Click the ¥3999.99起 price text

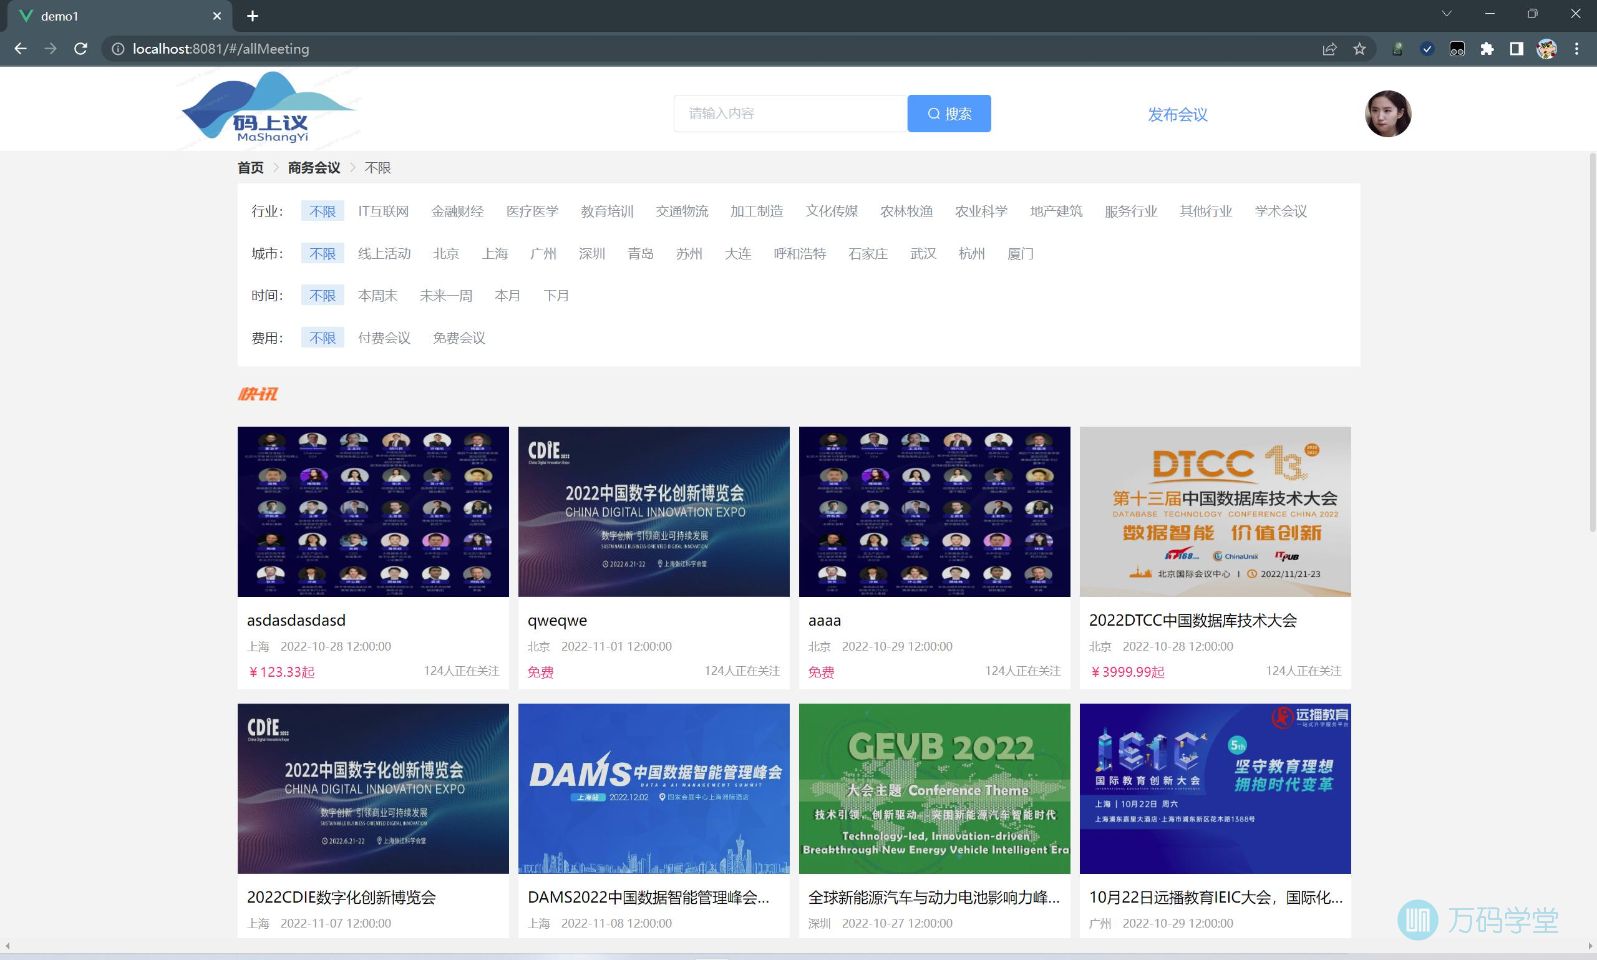(x=1127, y=672)
